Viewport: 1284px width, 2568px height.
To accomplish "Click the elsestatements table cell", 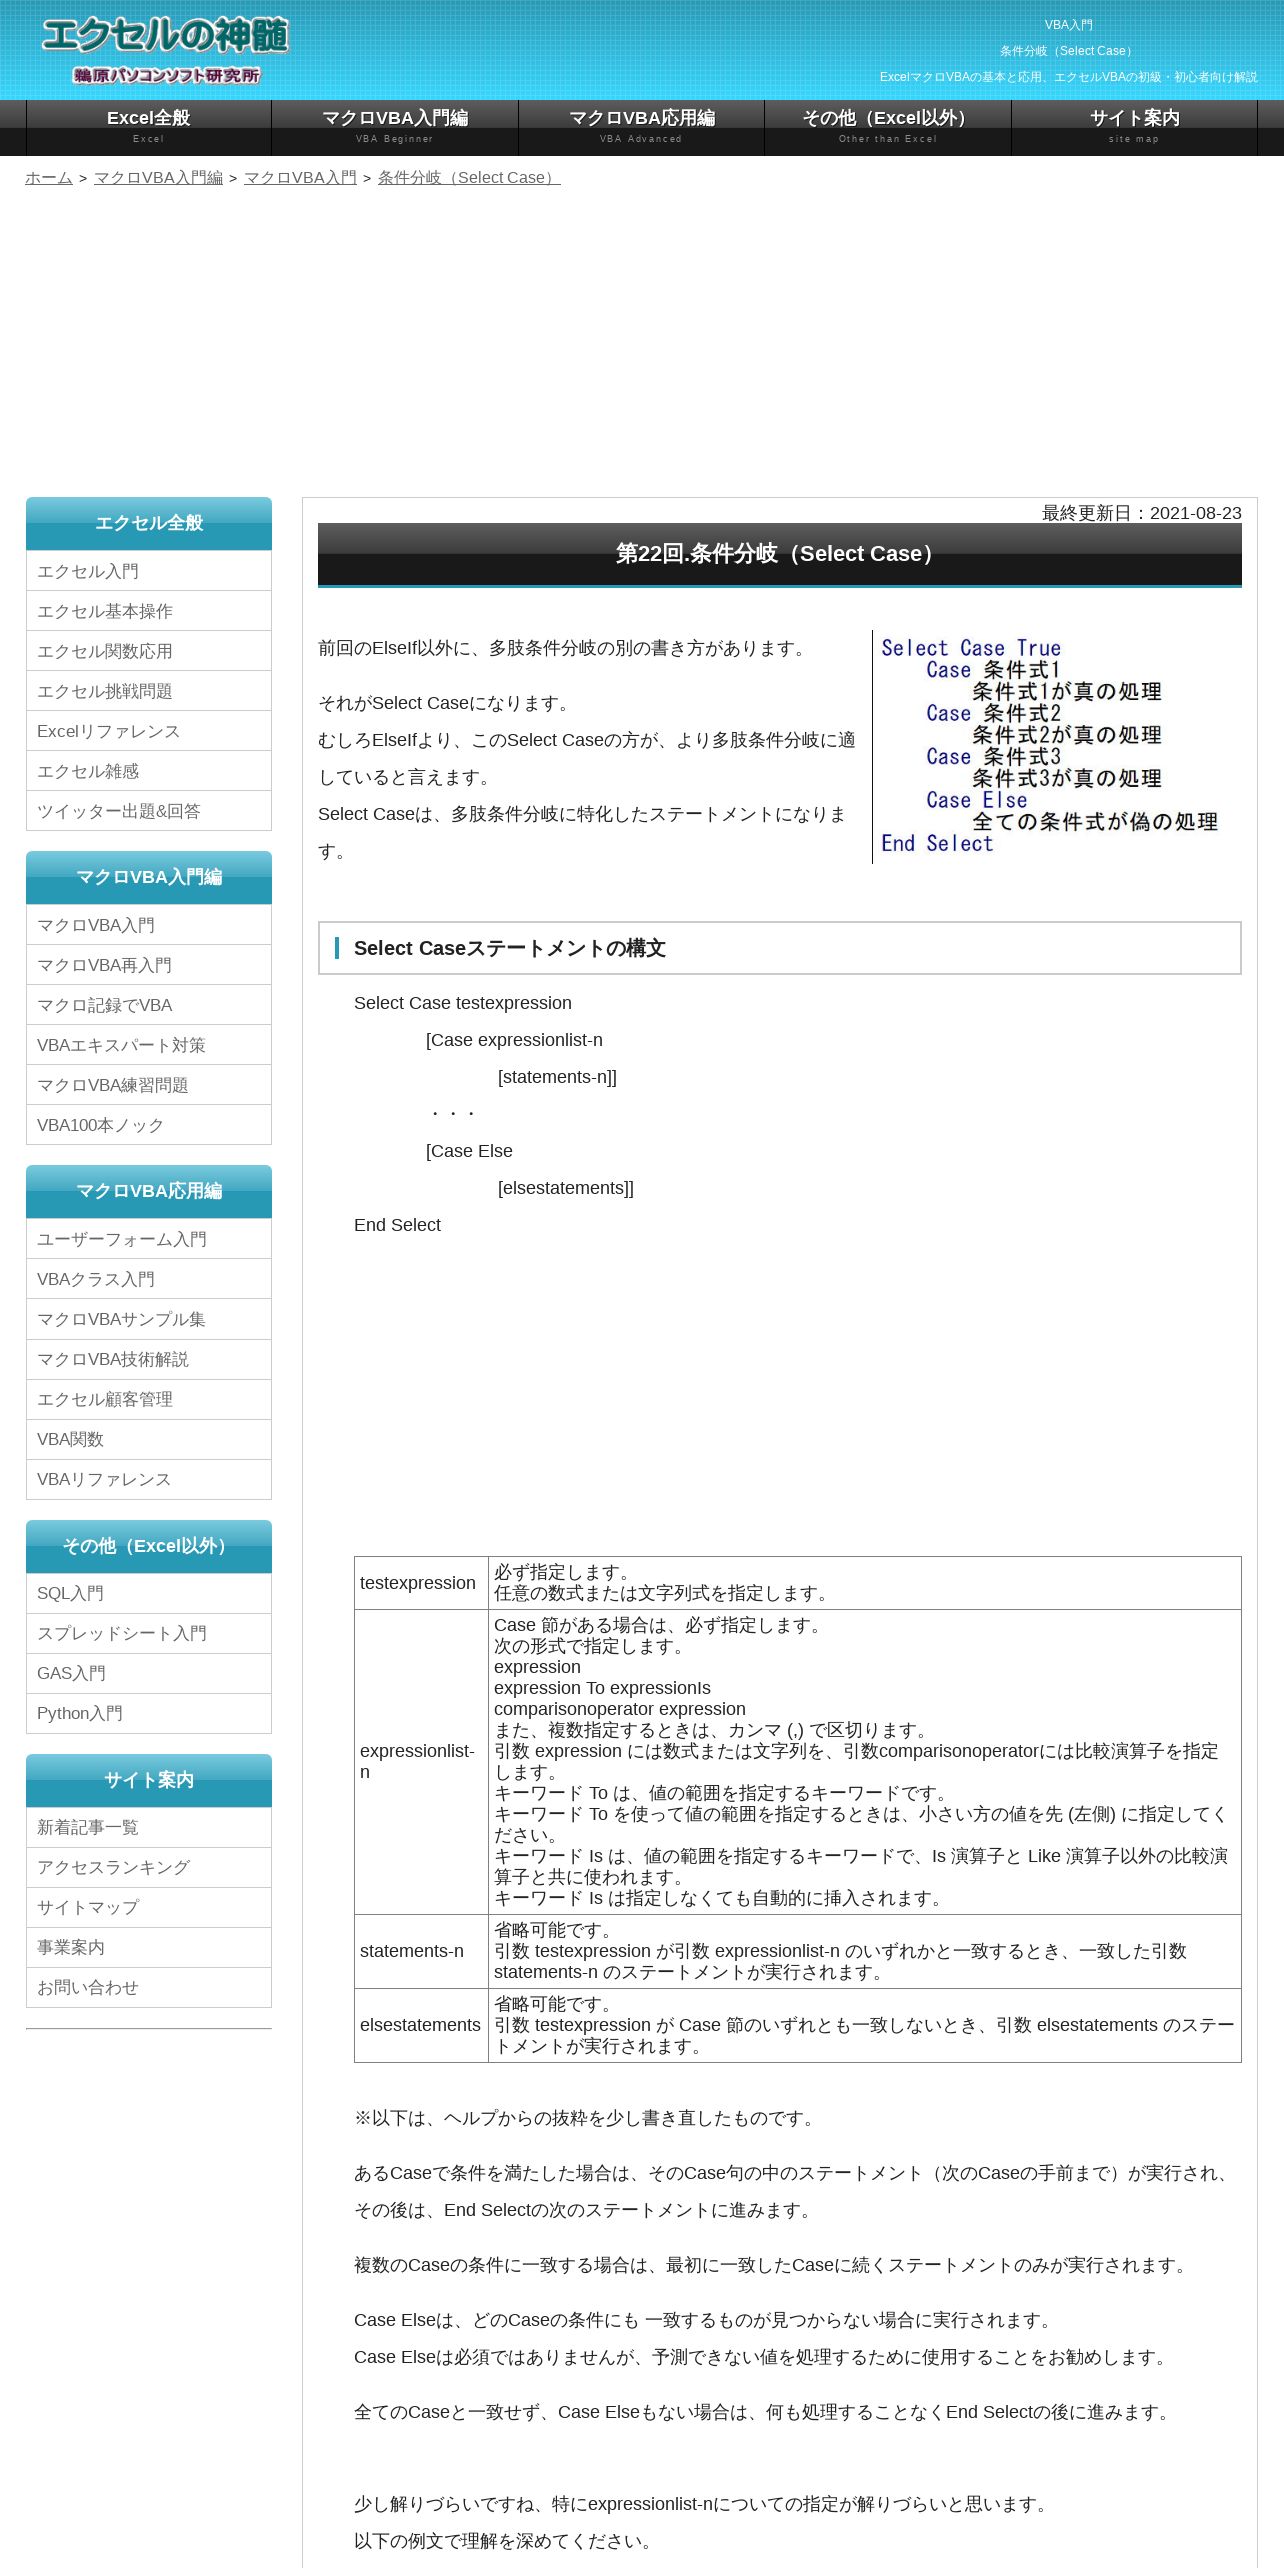I will (421, 2025).
